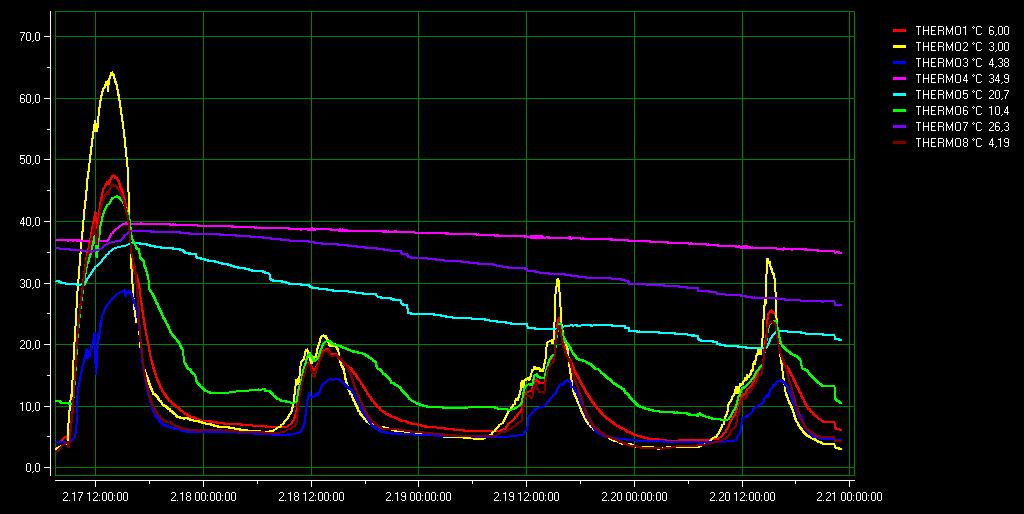Click the 60,0 y-axis label
Screen dimensions: 1024x514
coord(31,99)
